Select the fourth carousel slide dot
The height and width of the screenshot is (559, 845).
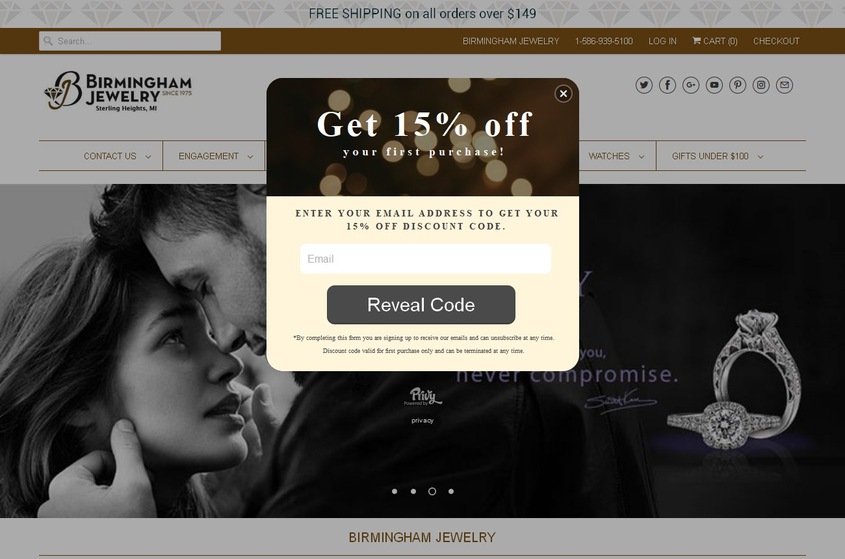(451, 491)
